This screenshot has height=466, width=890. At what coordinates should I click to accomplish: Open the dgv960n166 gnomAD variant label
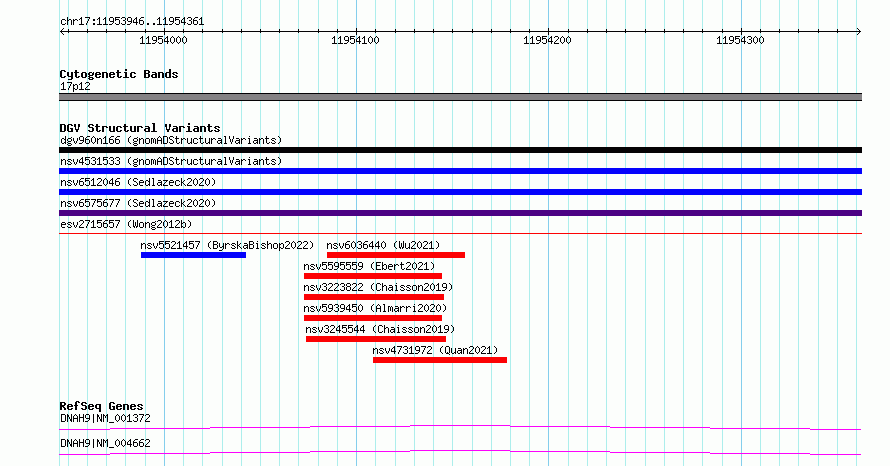point(171,140)
